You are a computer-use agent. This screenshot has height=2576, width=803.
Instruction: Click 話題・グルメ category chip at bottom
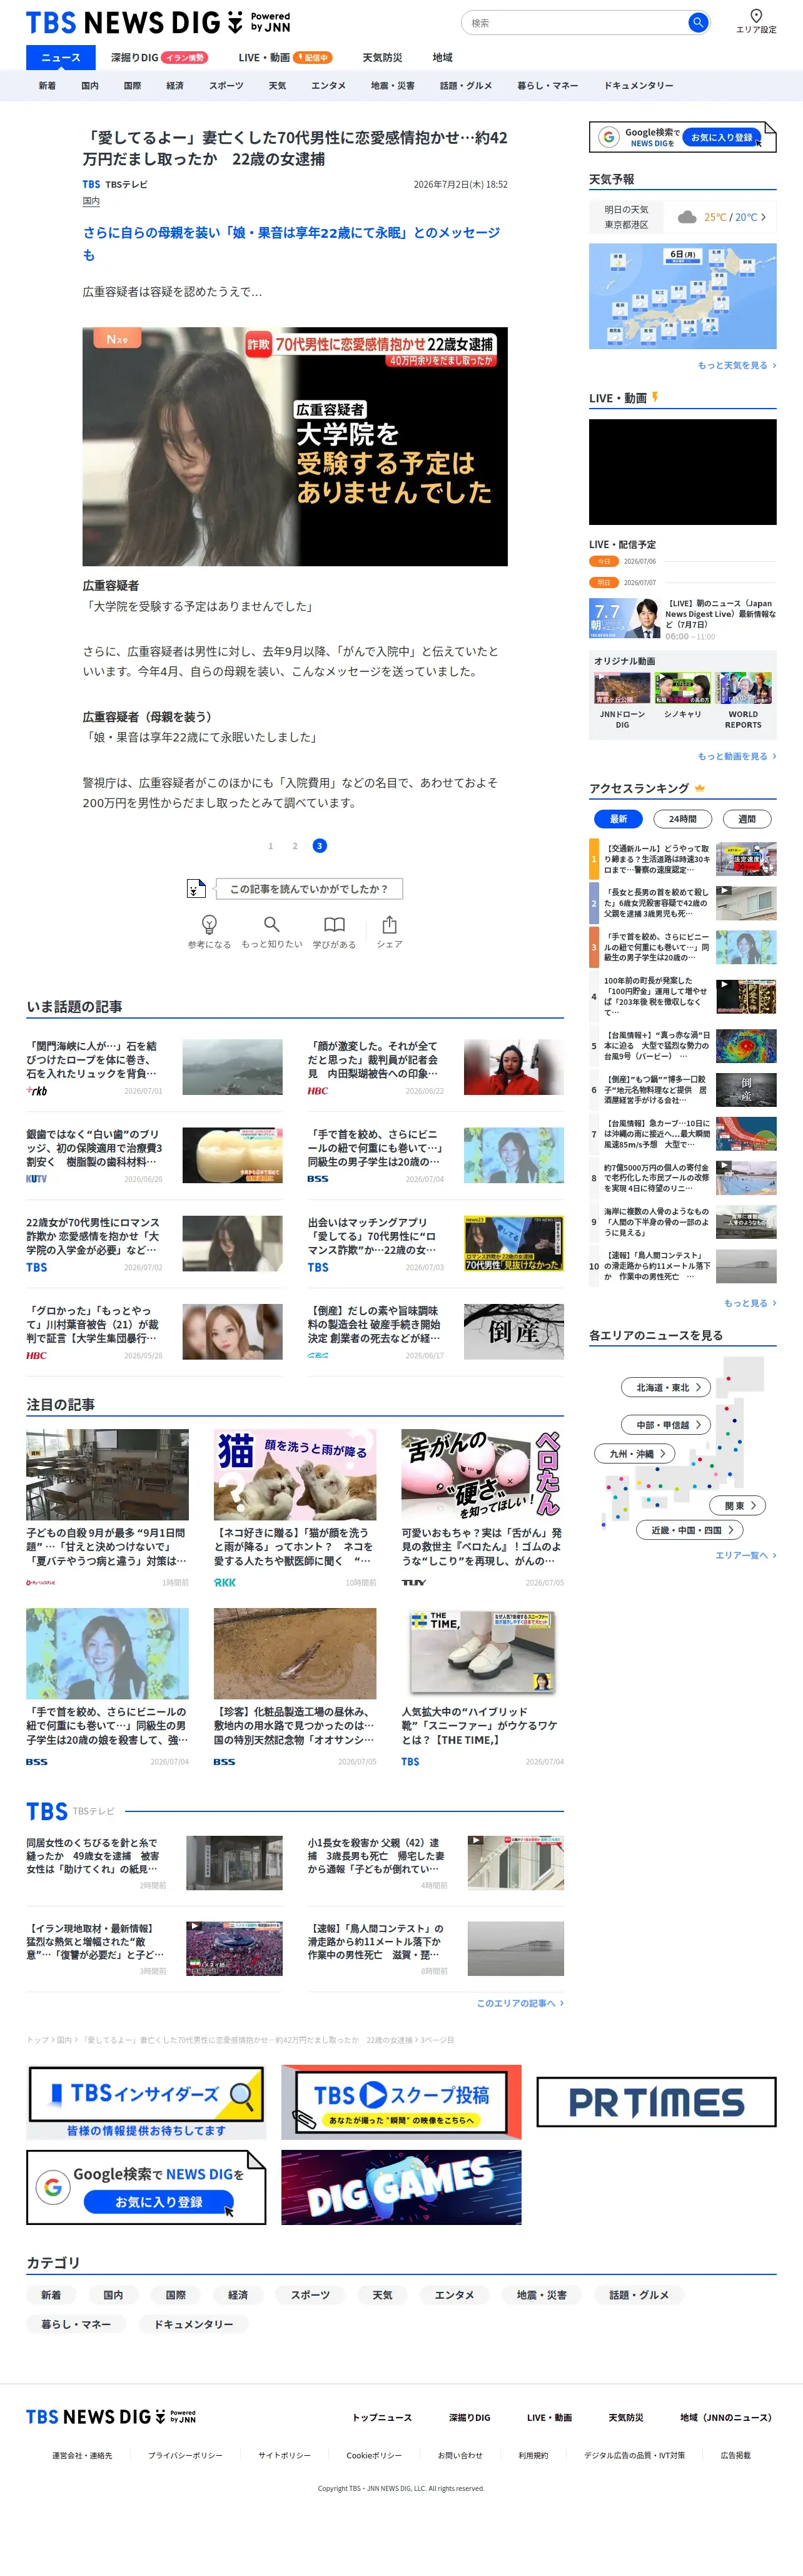tap(639, 2295)
